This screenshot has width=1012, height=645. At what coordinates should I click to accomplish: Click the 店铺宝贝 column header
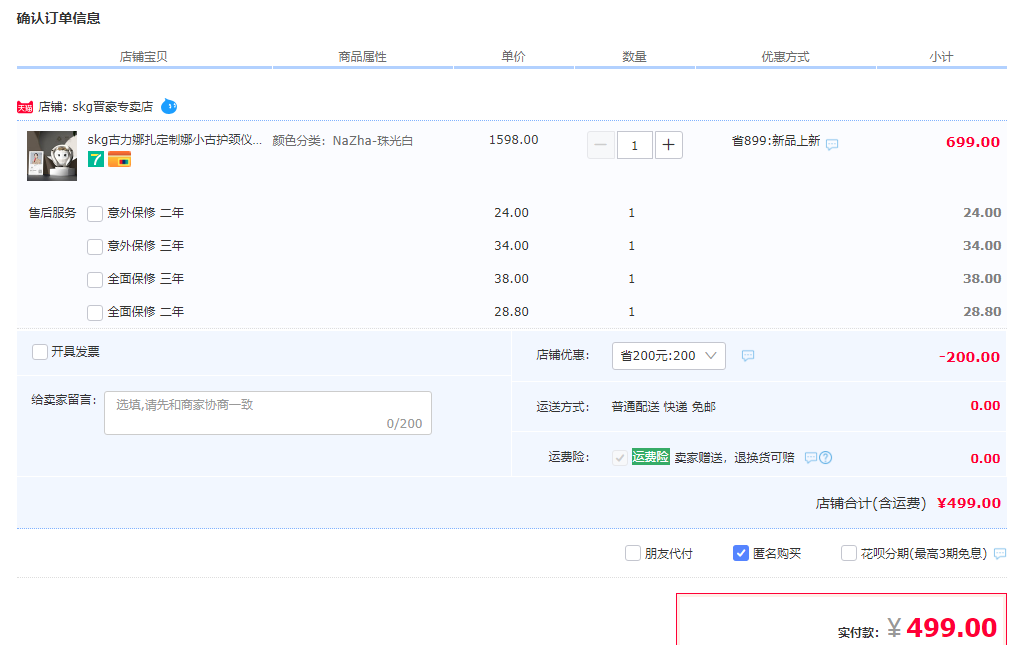tap(143, 57)
